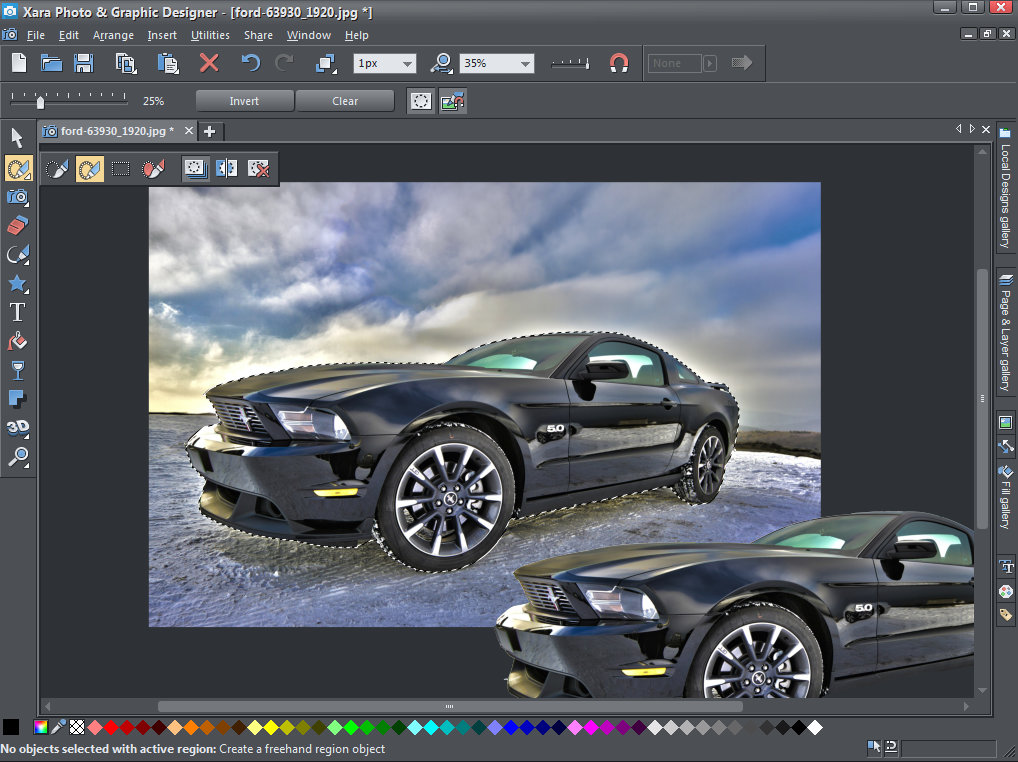This screenshot has width=1018, height=762.
Task: Click the Undo arrow icon
Action: (x=250, y=63)
